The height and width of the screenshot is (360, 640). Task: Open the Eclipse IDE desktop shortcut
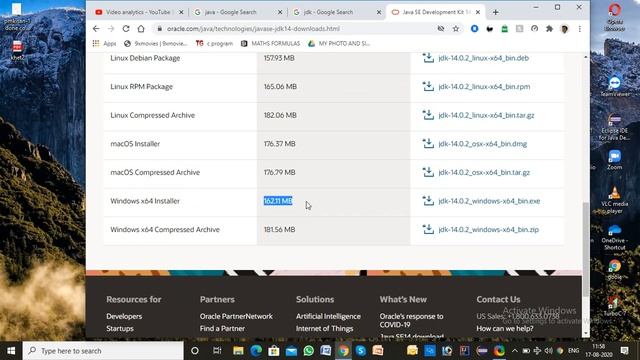pos(614,127)
